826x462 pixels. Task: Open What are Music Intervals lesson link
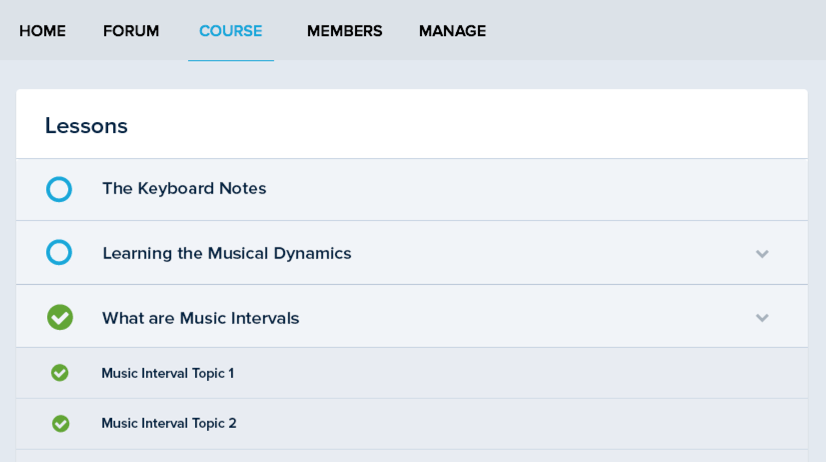pyautogui.click(x=200, y=318)
